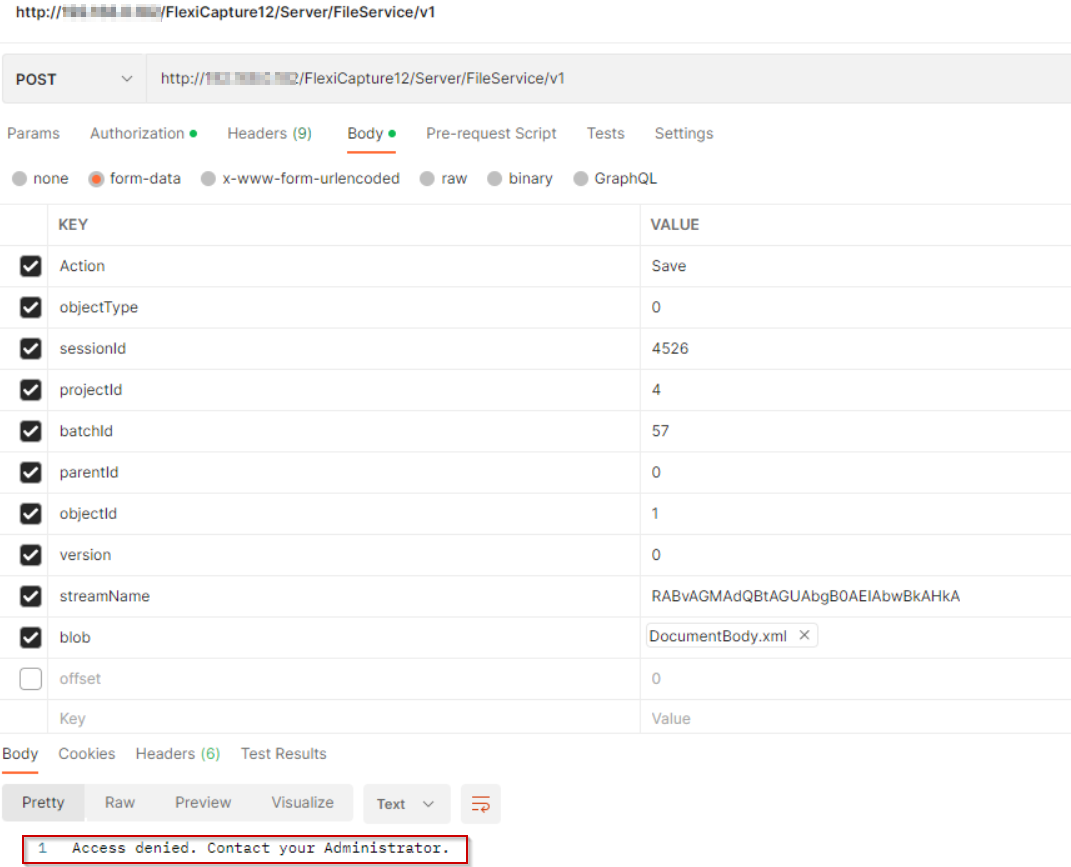Open the Test Results tab

(283, 754)
